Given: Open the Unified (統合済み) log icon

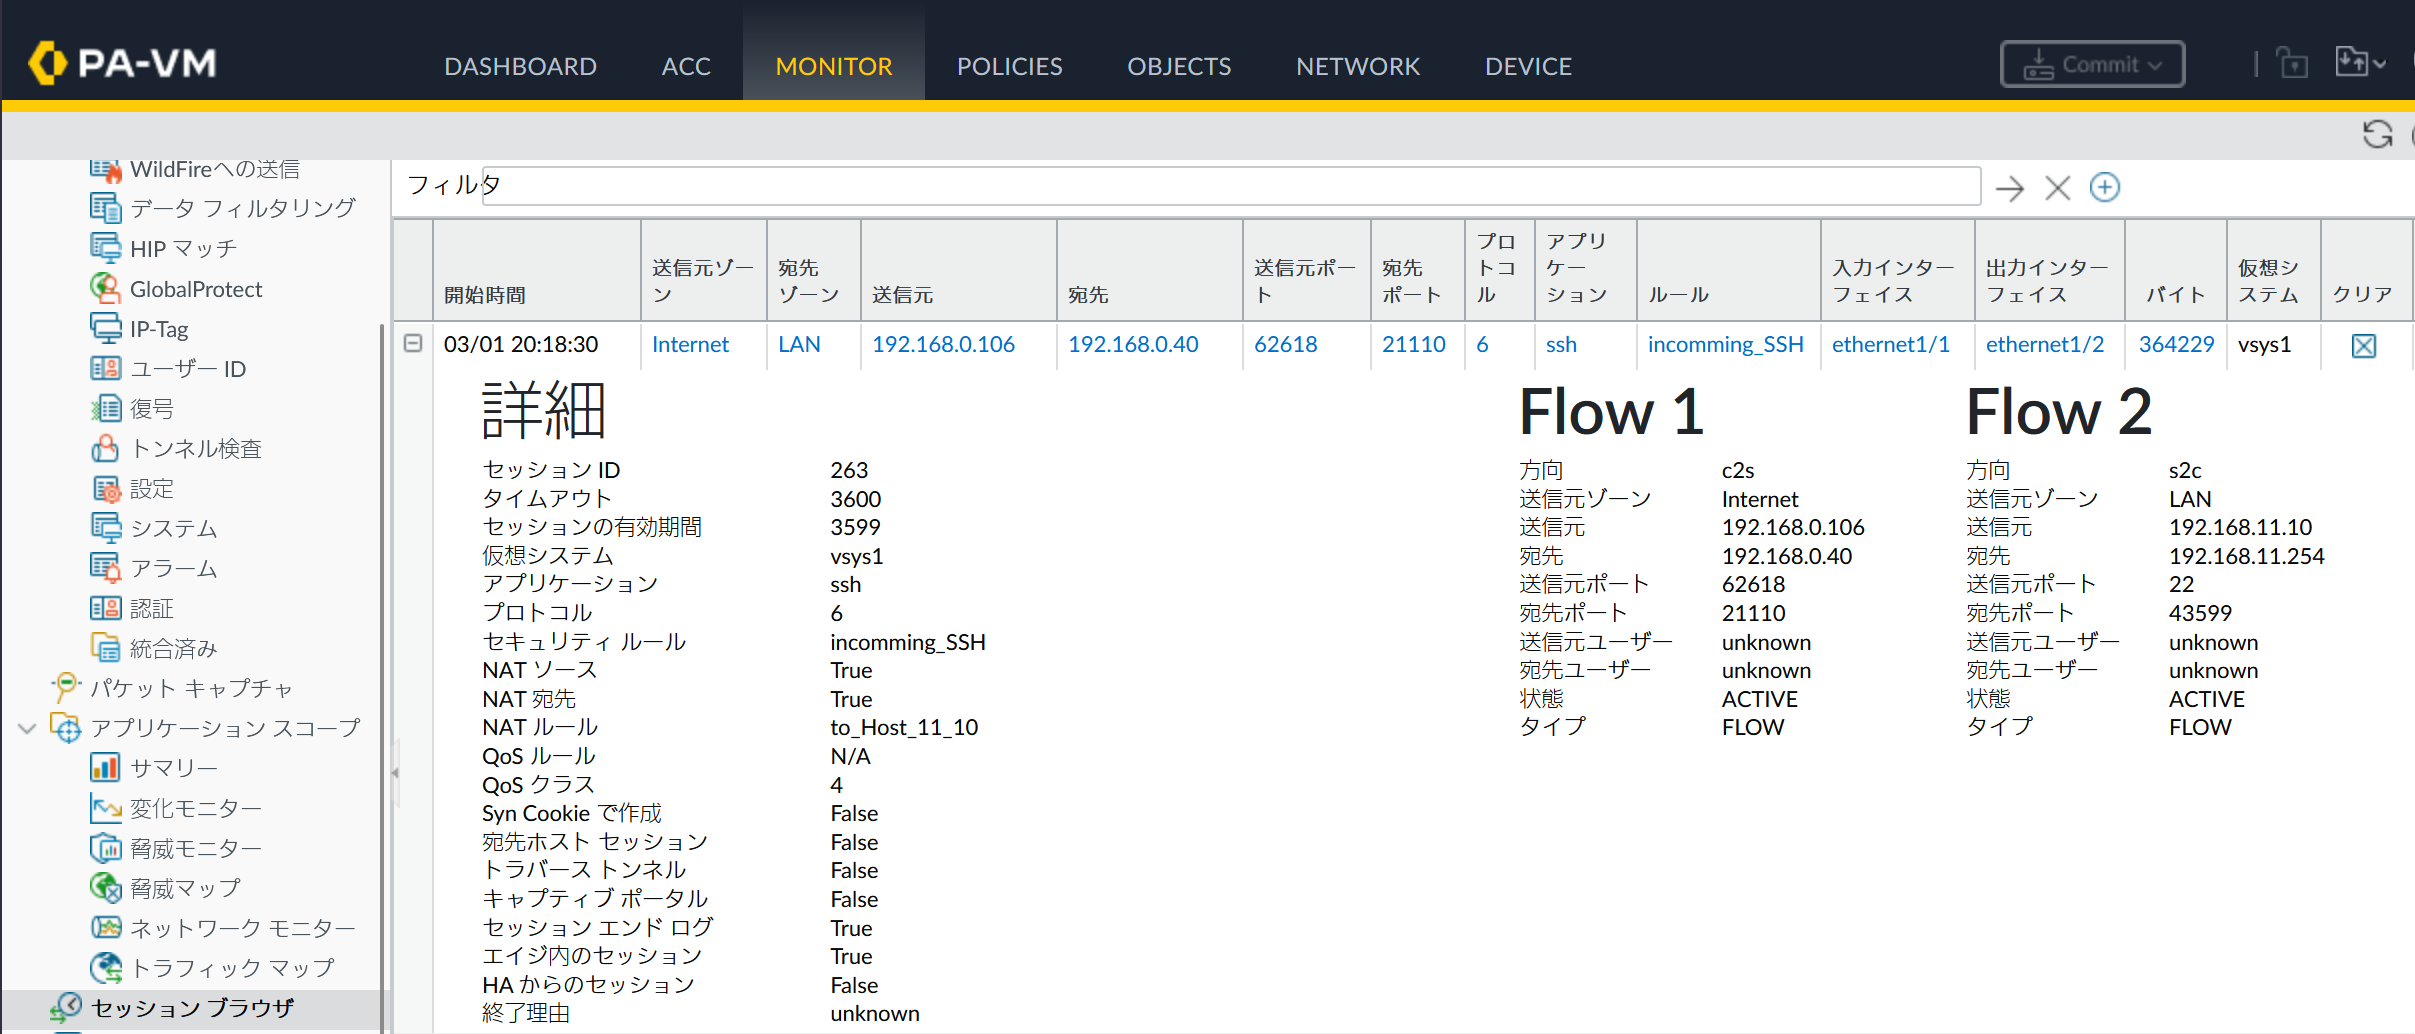Looking at the screenshot, I should coord(105,648).
